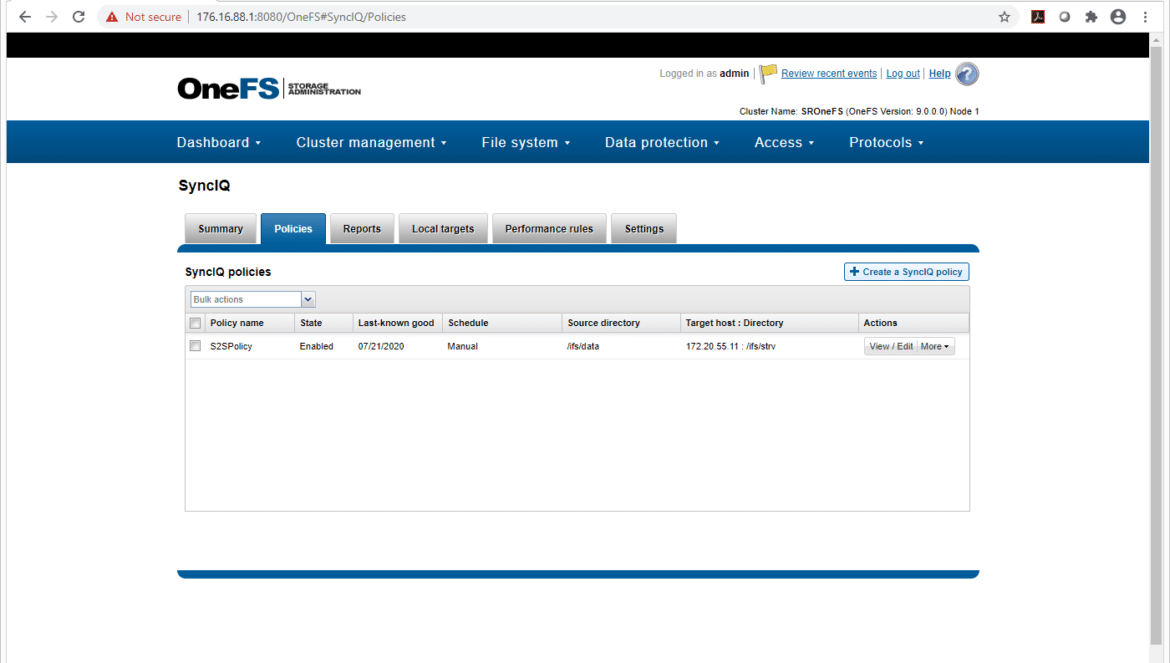Click the 172.20.55.11 : /ifs/strv target cell
This screenshot has height=663, width=1170.
[731, 346]
